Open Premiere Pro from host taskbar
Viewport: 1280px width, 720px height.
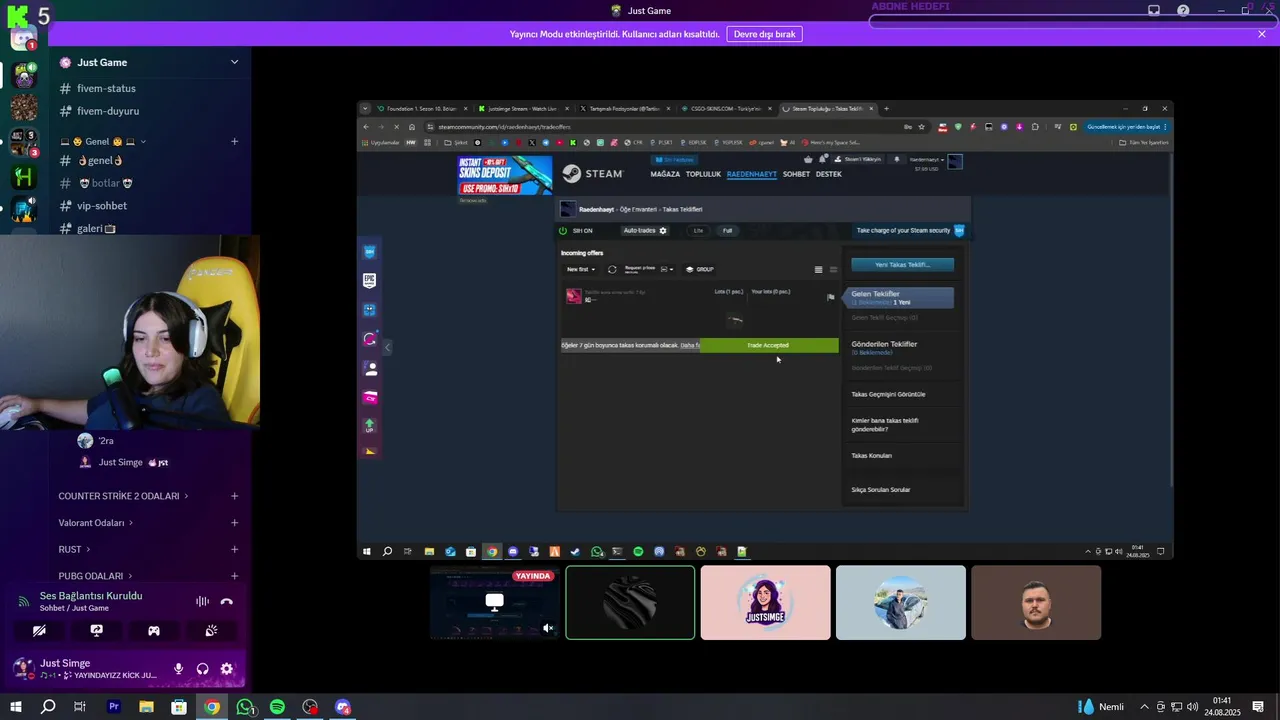pyautogui.click(x=113, y=707)
